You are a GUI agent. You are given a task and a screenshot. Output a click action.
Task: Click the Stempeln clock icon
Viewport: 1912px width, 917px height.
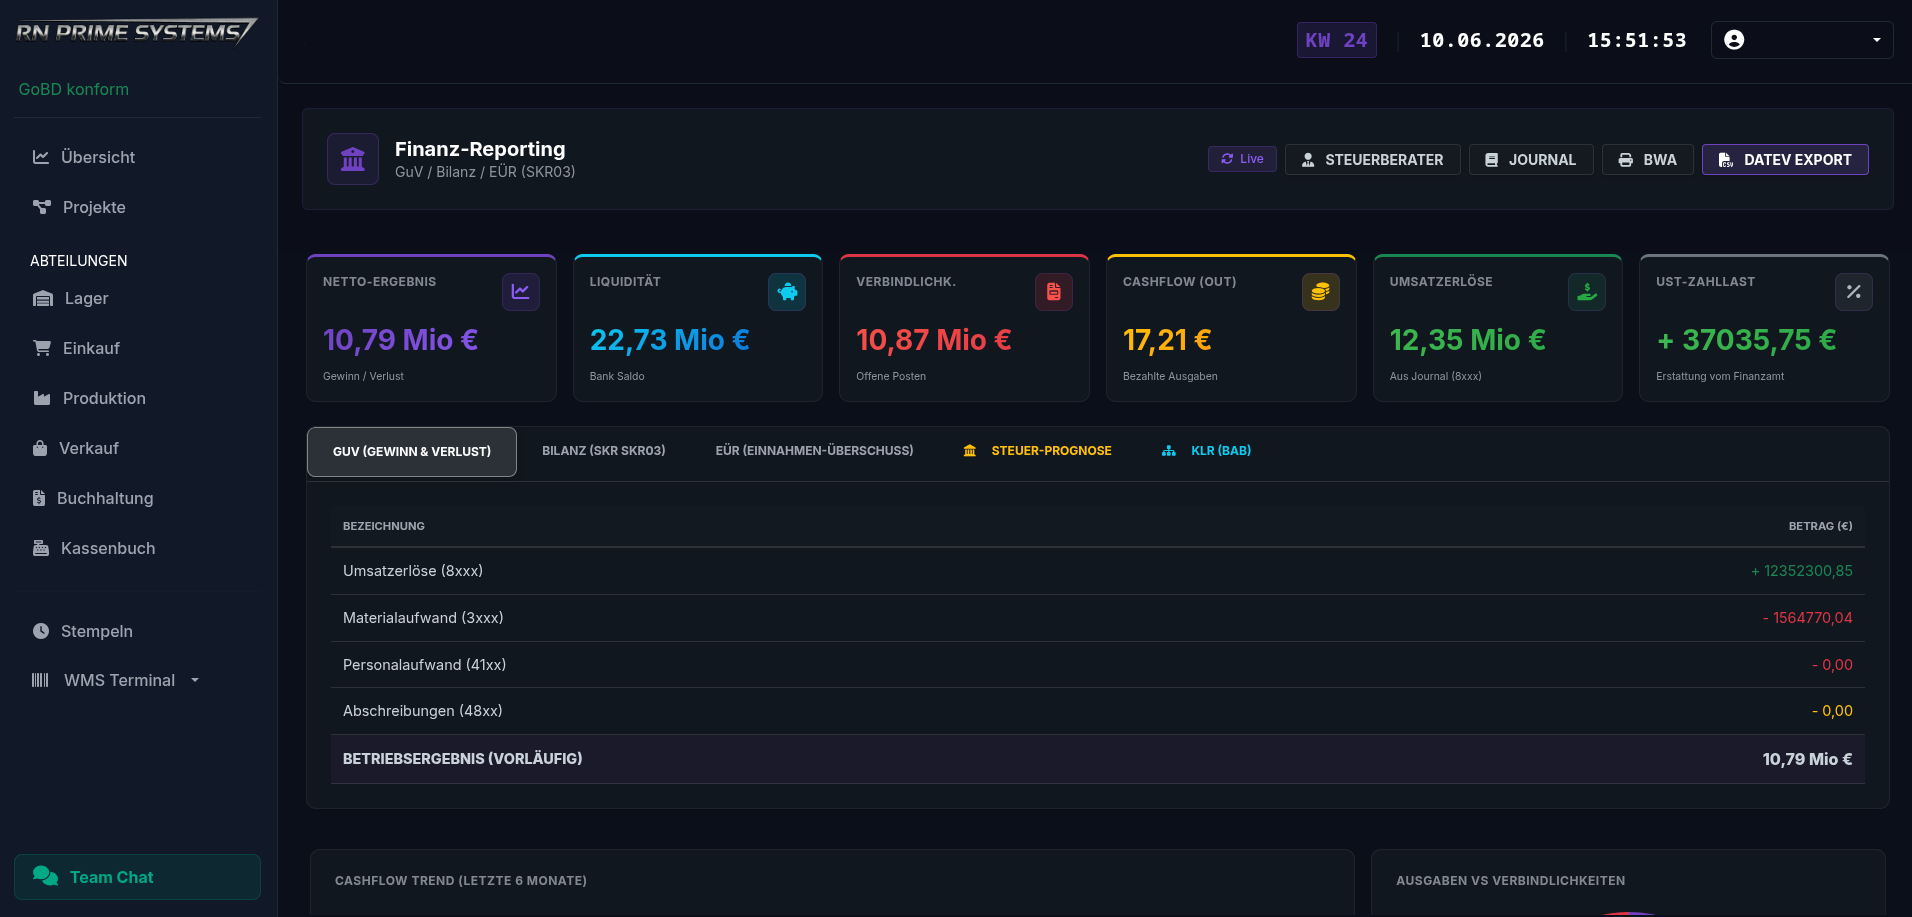click(x=41, y=631)
